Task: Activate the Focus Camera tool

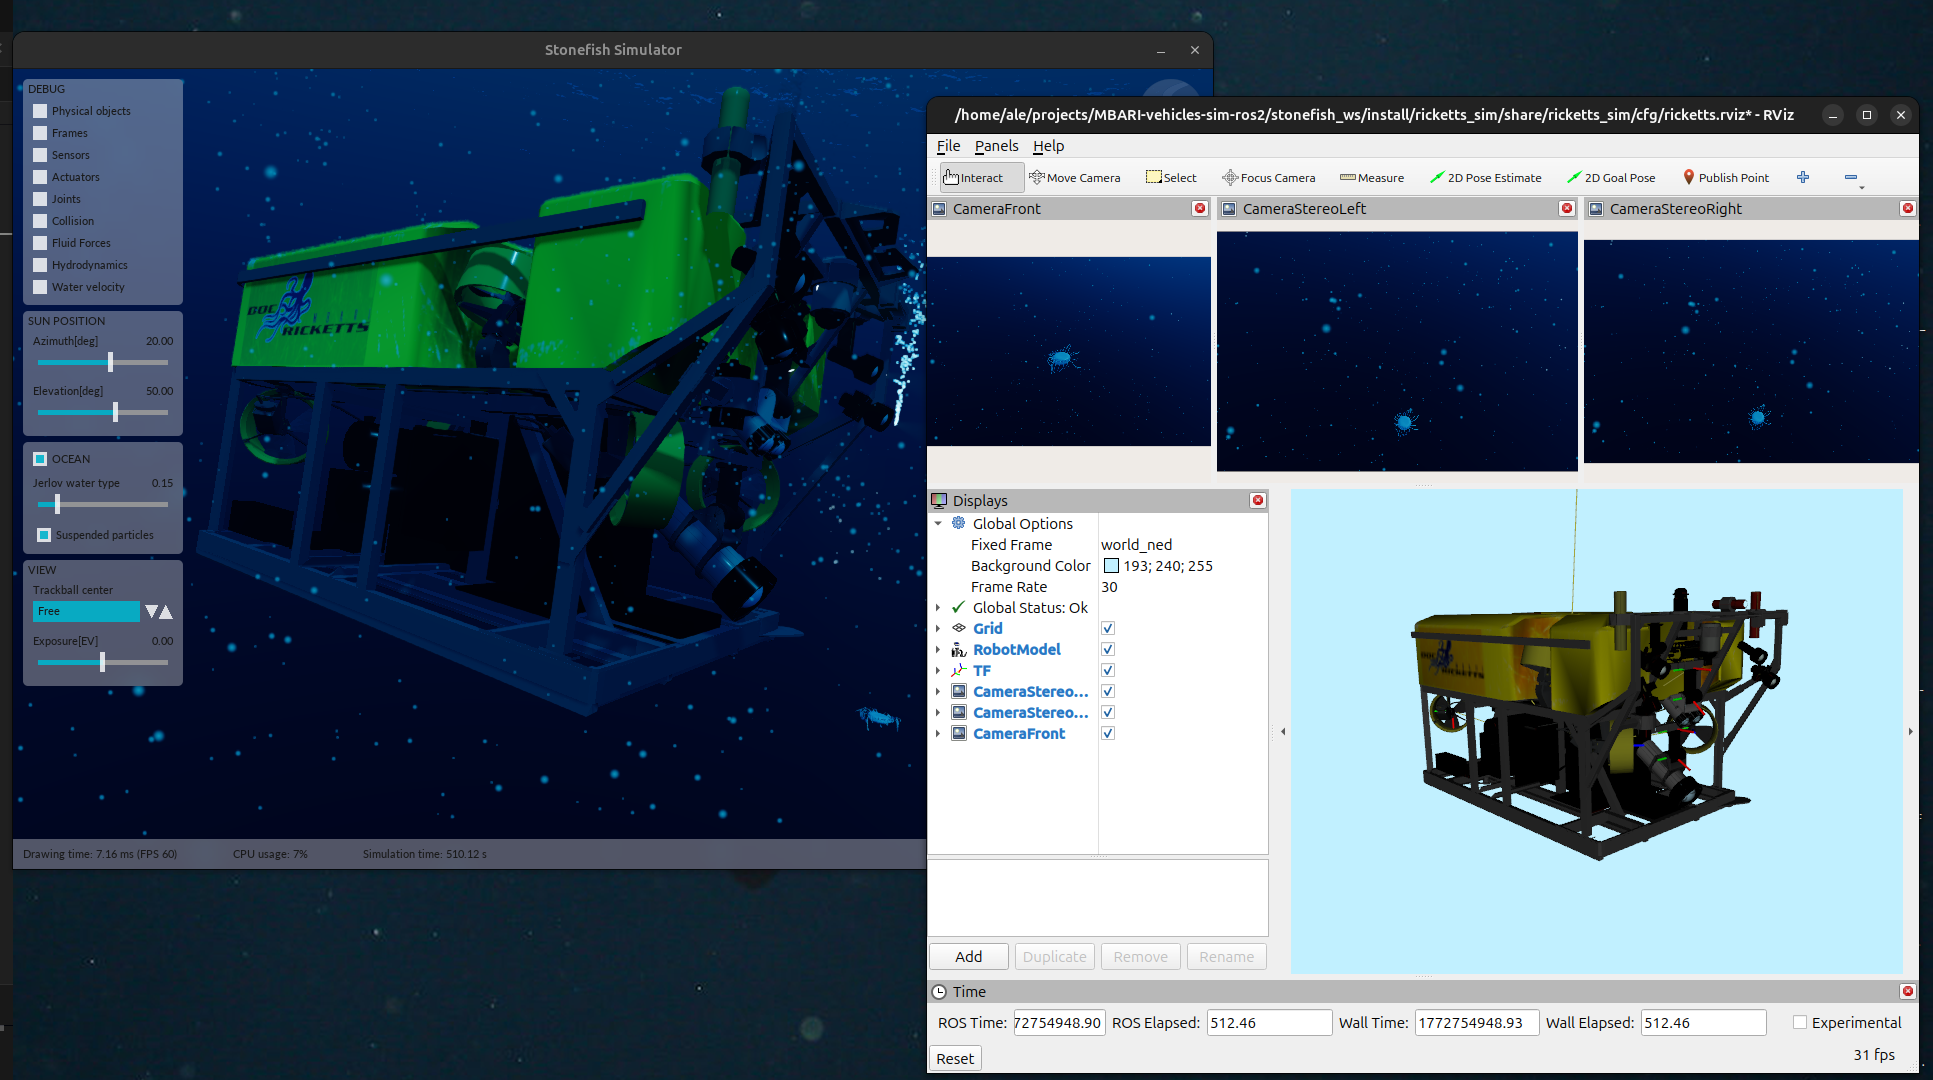Action: pyautogui.click(x=1268, y=178)
